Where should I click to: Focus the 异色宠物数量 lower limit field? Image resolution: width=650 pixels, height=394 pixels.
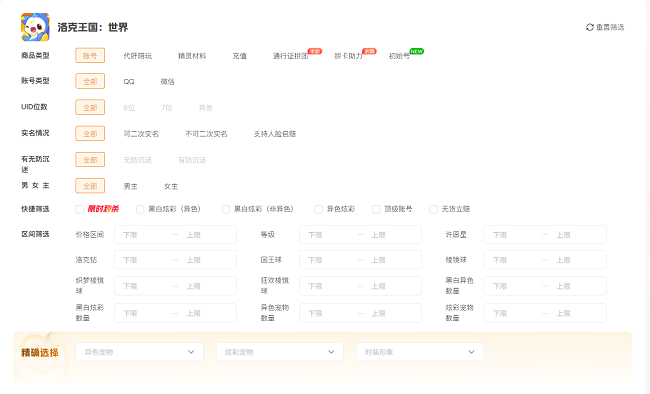328,313
